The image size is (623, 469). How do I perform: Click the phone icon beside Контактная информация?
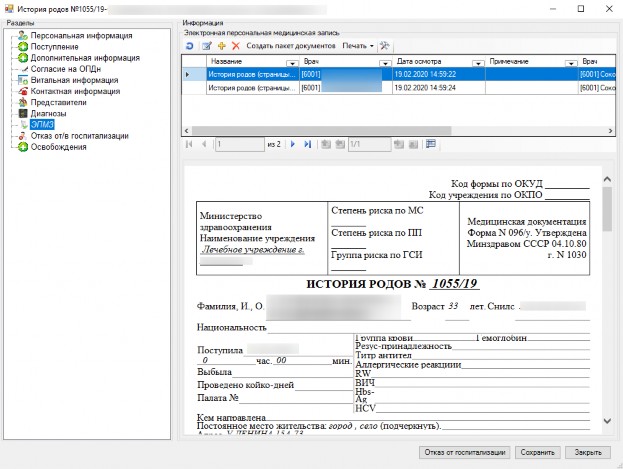[23, 91]
